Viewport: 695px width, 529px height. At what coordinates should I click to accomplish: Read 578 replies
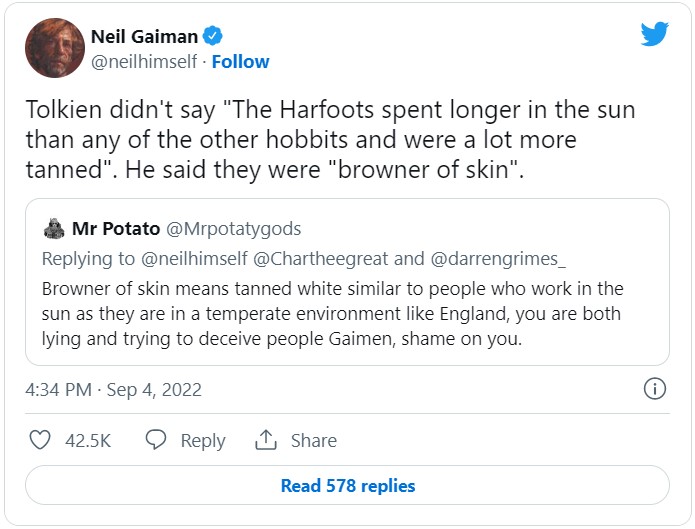point(347,486)
